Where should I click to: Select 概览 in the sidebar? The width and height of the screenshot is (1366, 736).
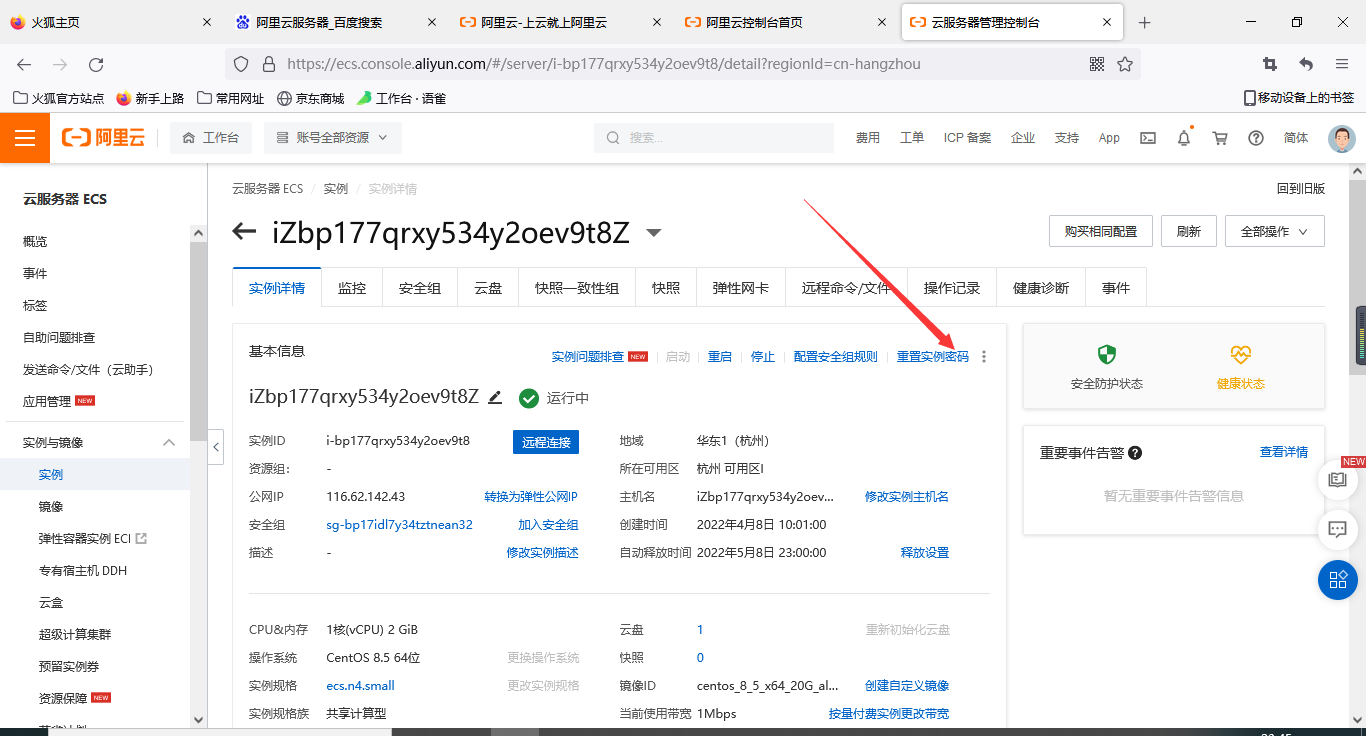[x=35, y=242]
